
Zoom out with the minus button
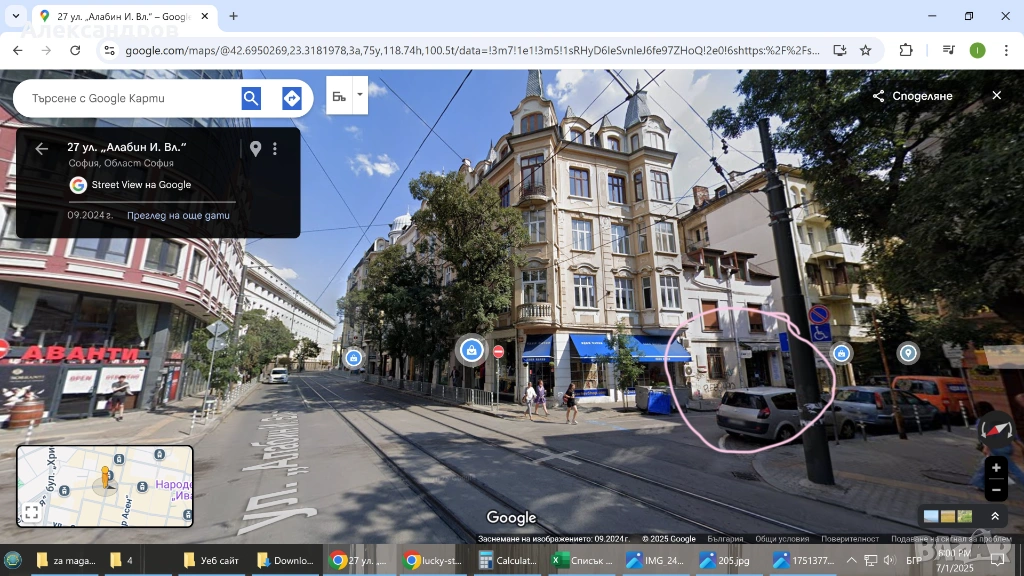point(995,490)
